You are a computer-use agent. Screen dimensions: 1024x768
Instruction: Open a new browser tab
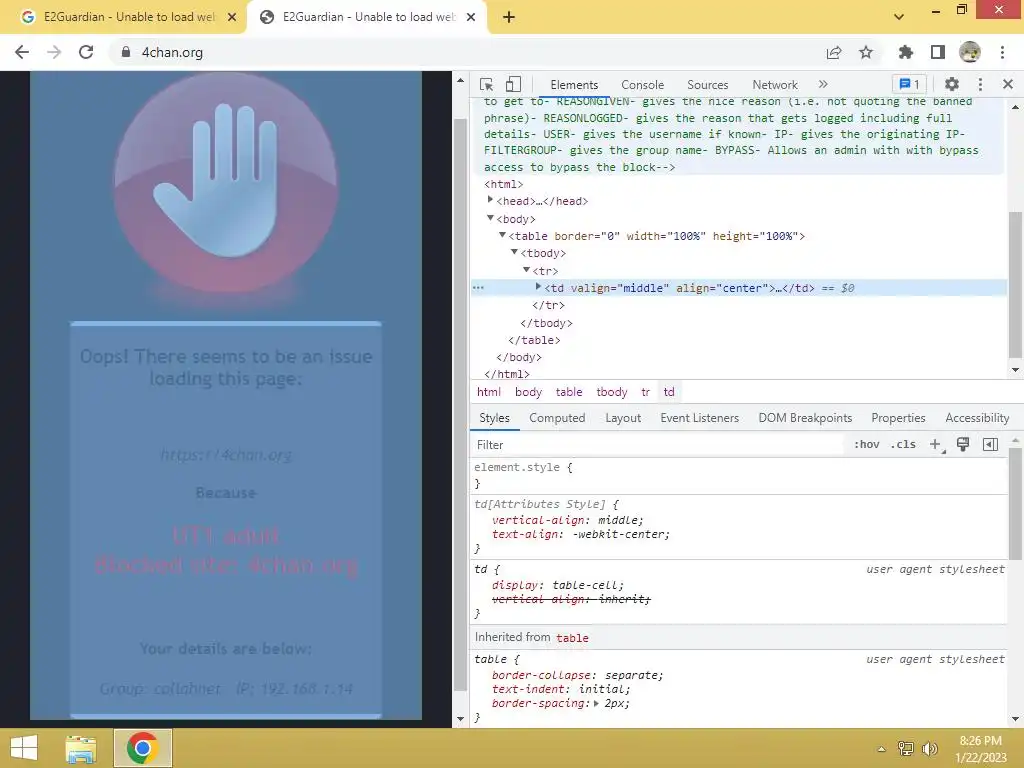click(509, 18)
